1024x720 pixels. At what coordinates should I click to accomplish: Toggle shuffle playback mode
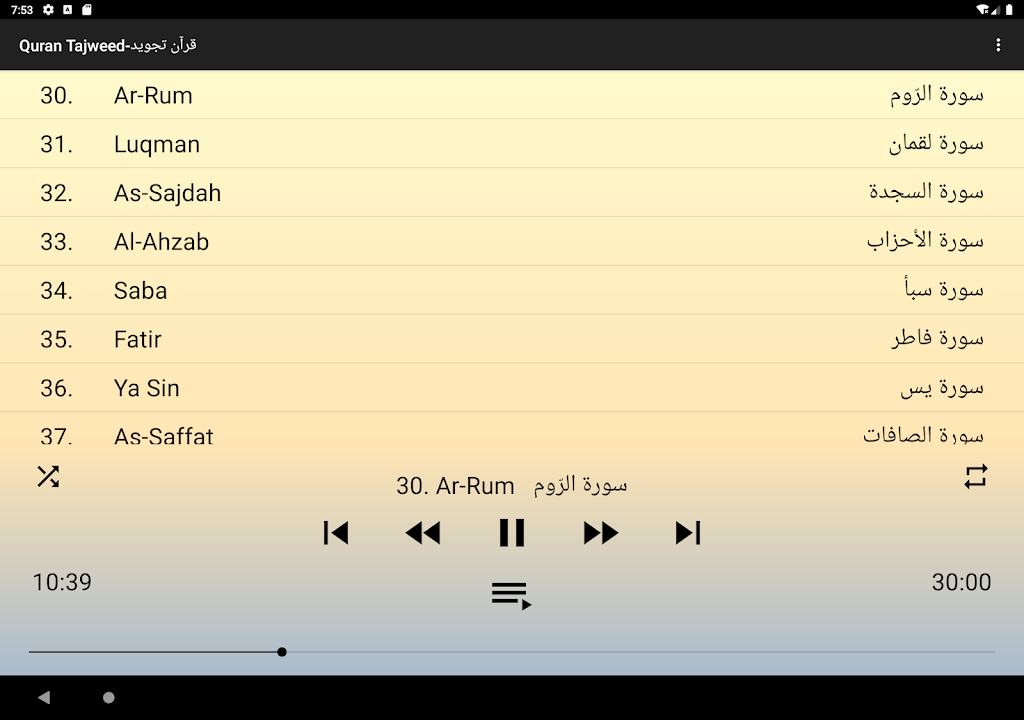coord(48,476)
